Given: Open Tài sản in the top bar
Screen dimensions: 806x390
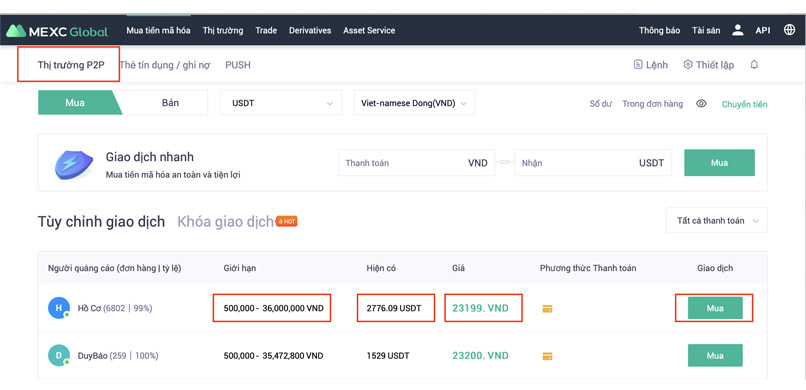Looking at the screenshot, I should pyautogui.click(x=706, y=30).
